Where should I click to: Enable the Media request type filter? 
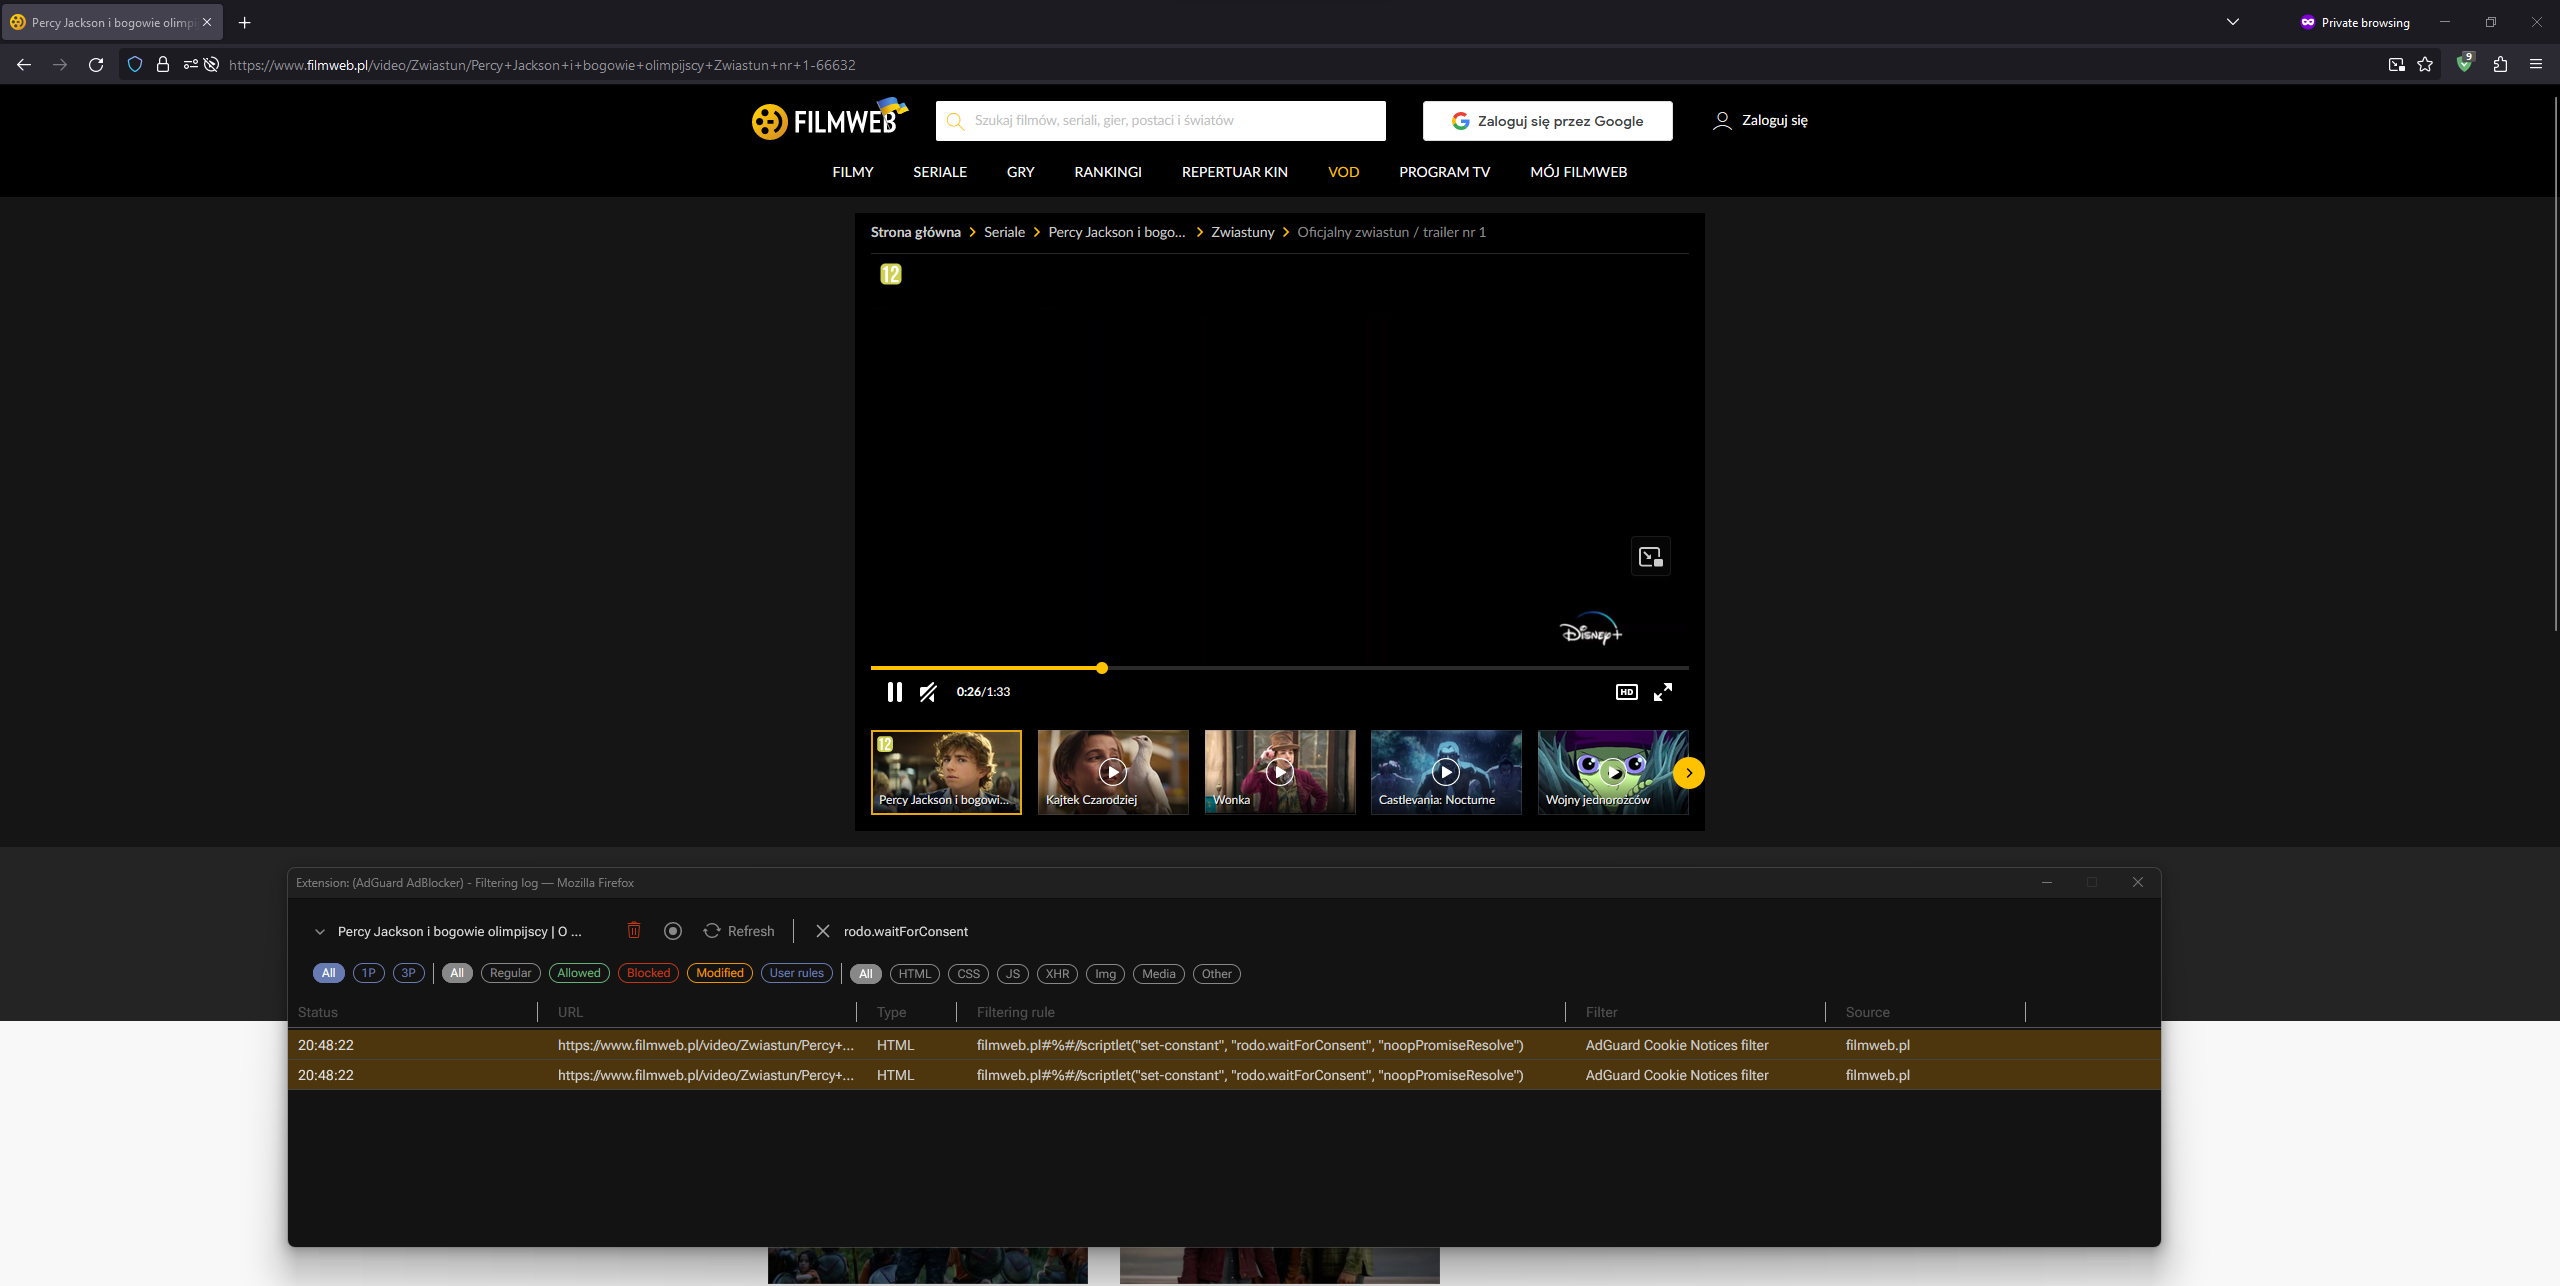click(x=1158, y=973)
